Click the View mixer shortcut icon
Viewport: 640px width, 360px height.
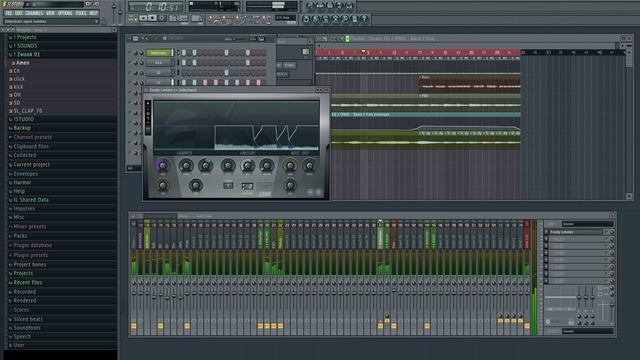[349, 5]
